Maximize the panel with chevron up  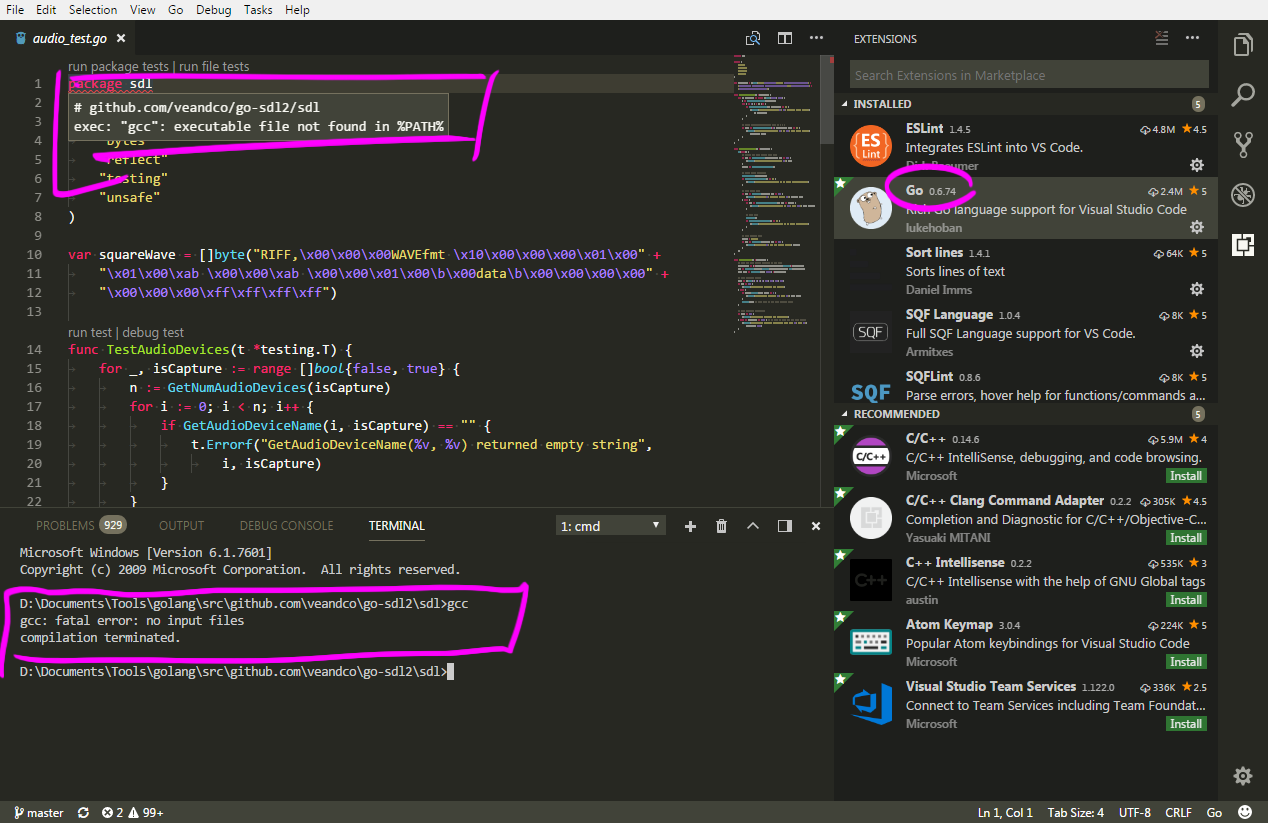[753, 526]
